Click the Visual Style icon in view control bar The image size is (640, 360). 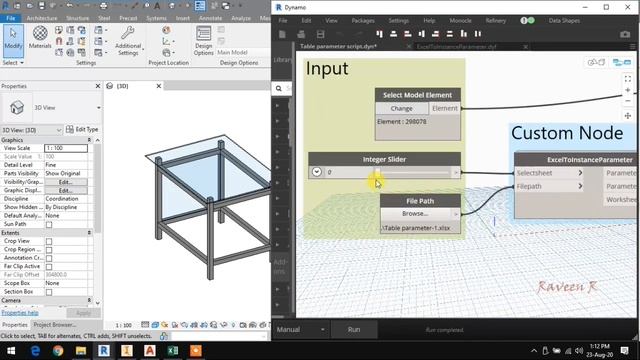(x=155, y=325)
